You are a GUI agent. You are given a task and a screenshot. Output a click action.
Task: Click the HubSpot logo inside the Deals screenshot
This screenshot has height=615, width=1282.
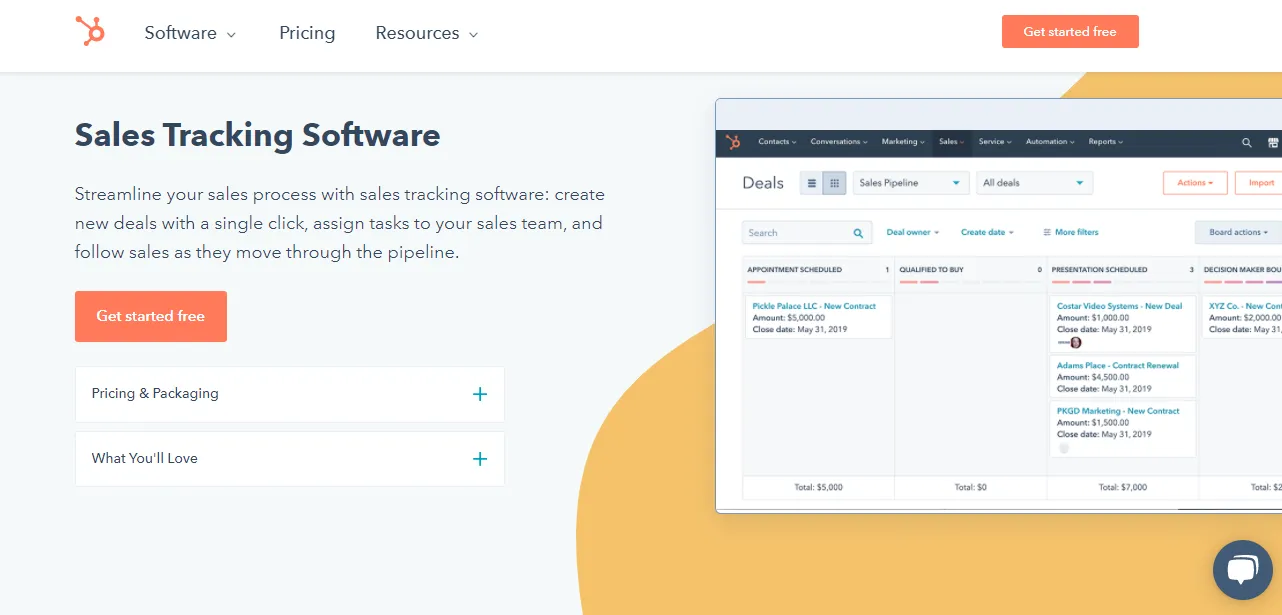point(733,142)
